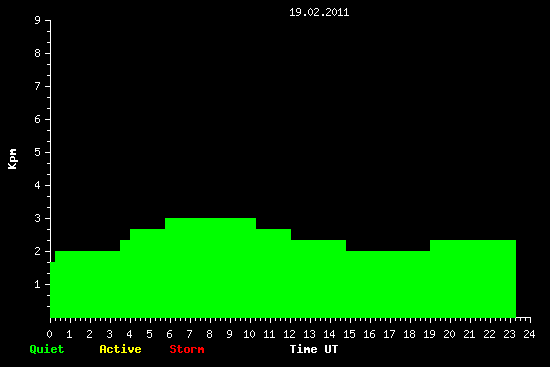Click the 3 on the Kpm axis

coord(38,218)
